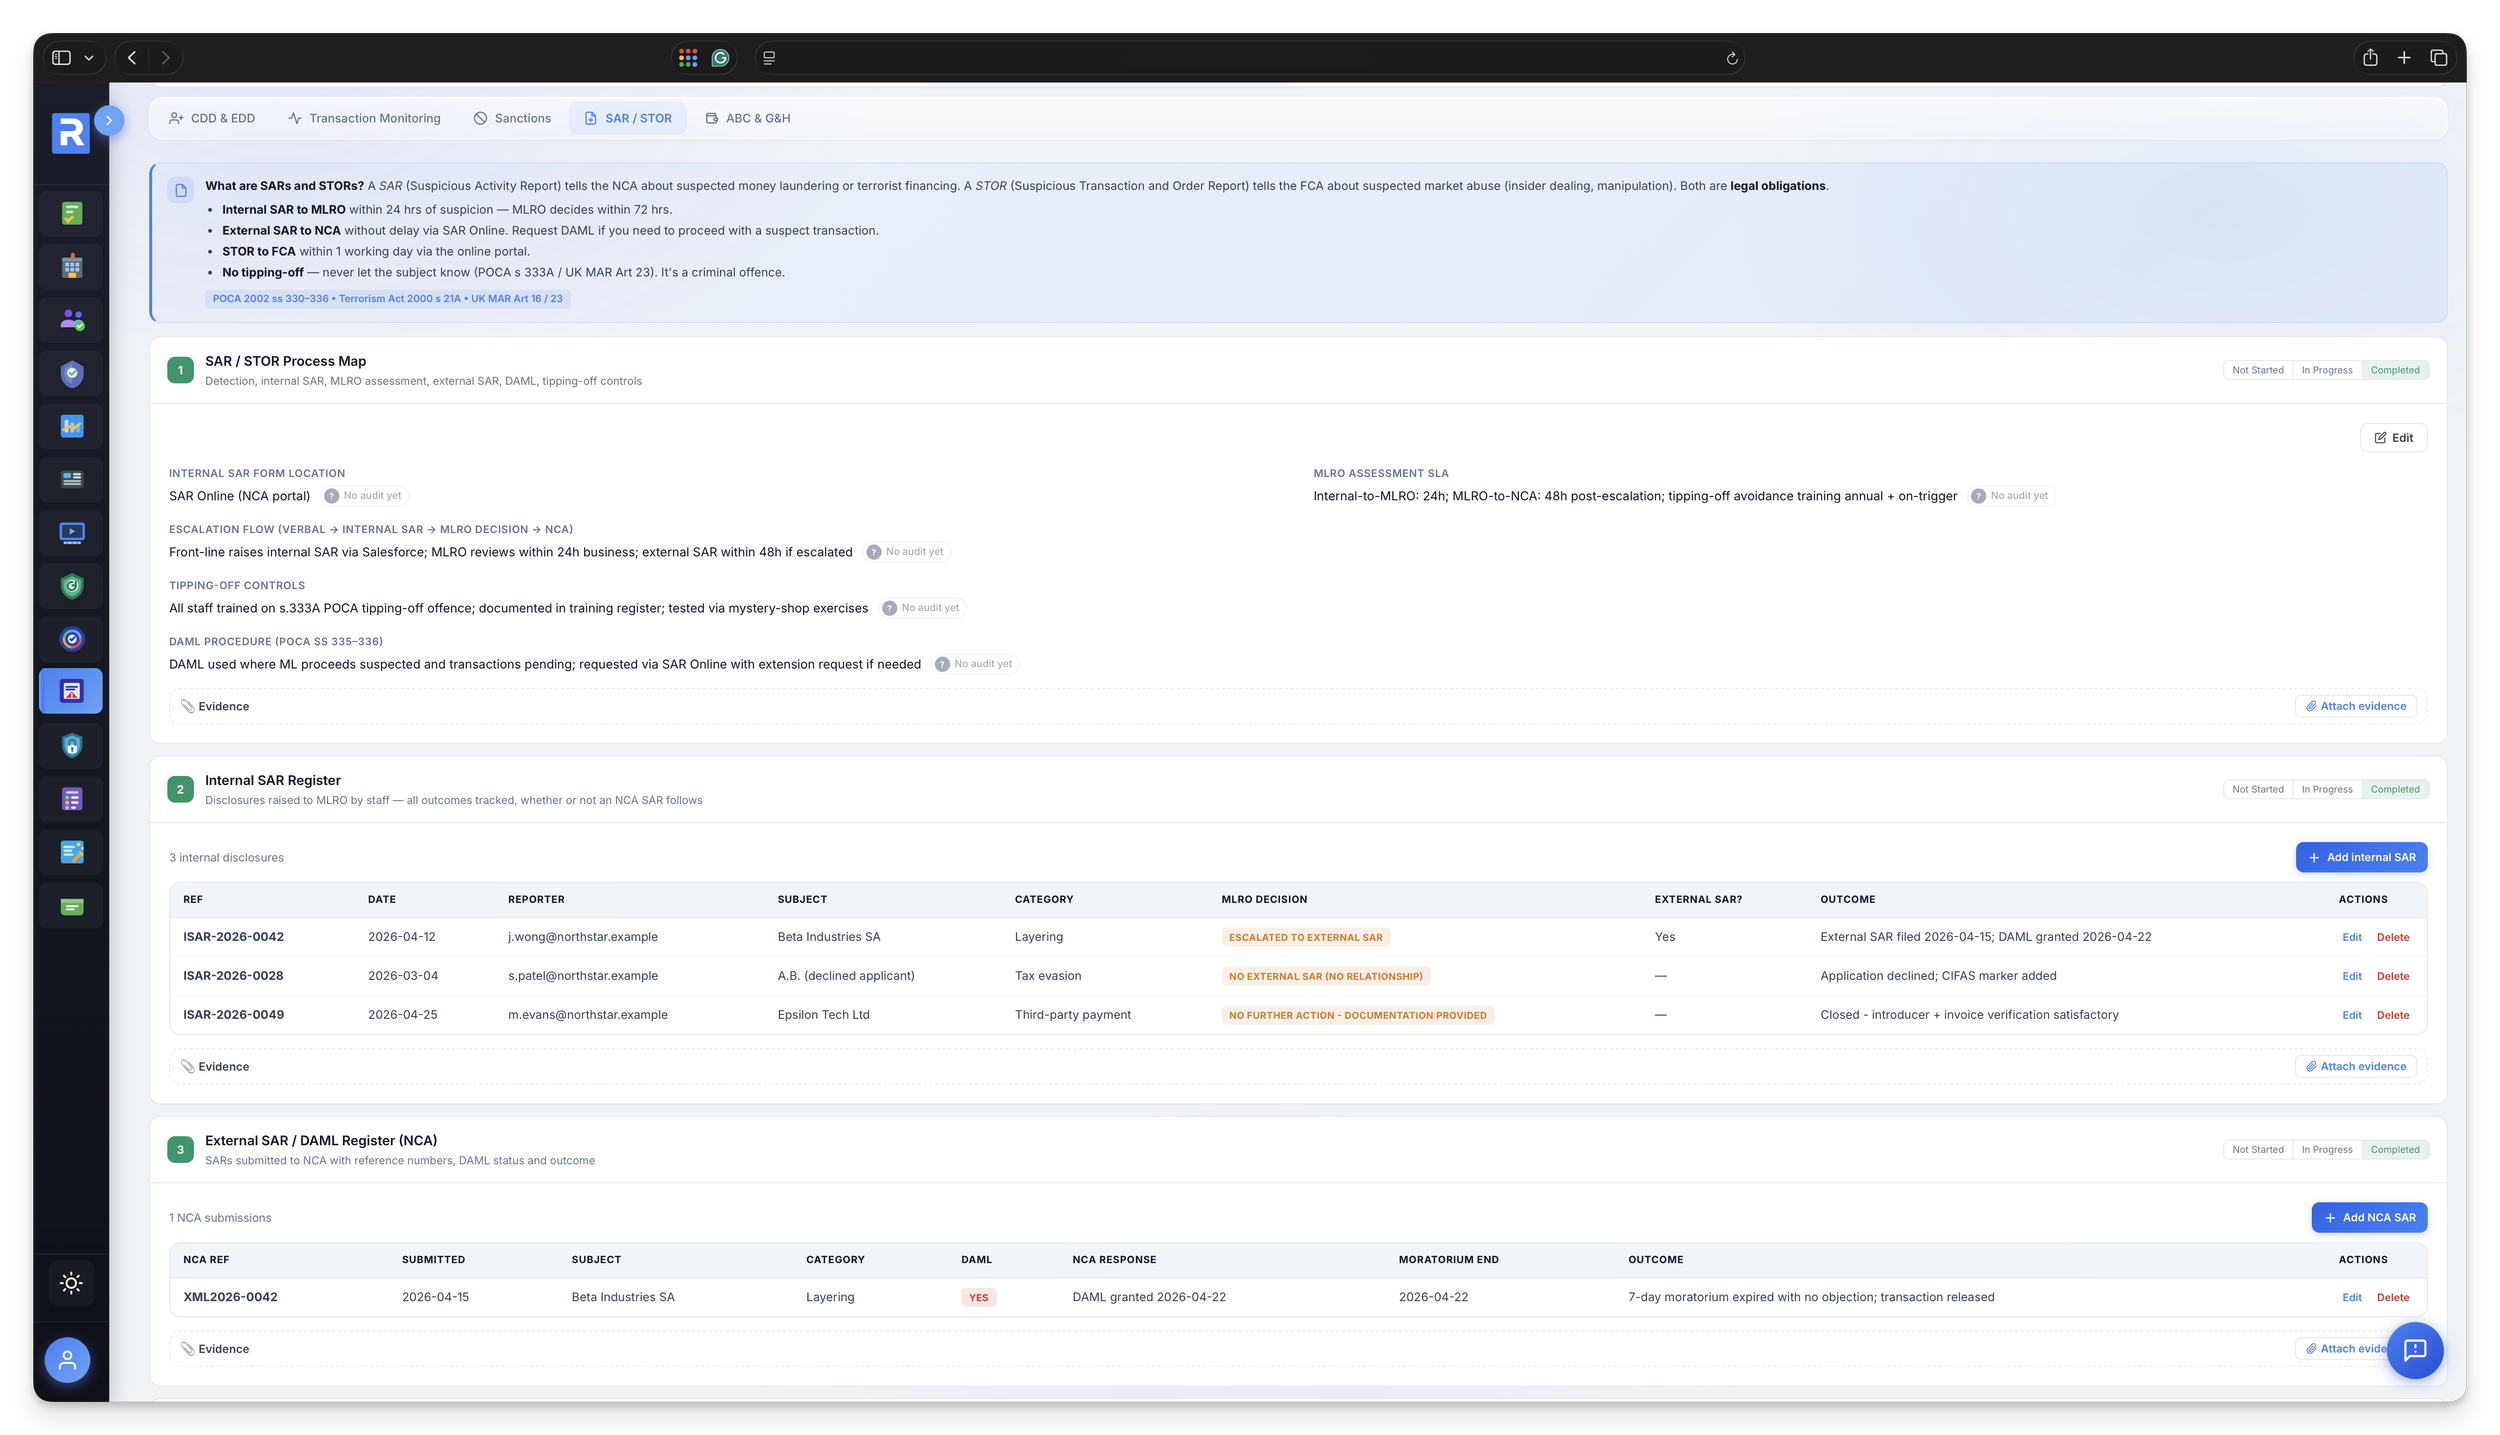Open the video monitor sidebar icon
Viewport: 2500px width, 1435px height.
[x=71, y=533]
